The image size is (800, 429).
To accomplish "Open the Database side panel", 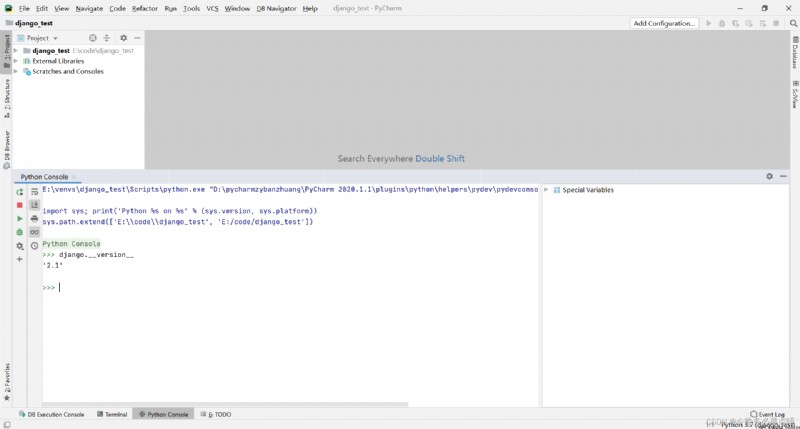I will point(795,53).
